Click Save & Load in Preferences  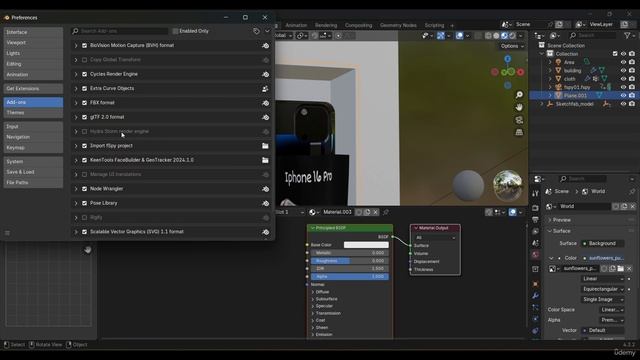click(x=33, y=172)
